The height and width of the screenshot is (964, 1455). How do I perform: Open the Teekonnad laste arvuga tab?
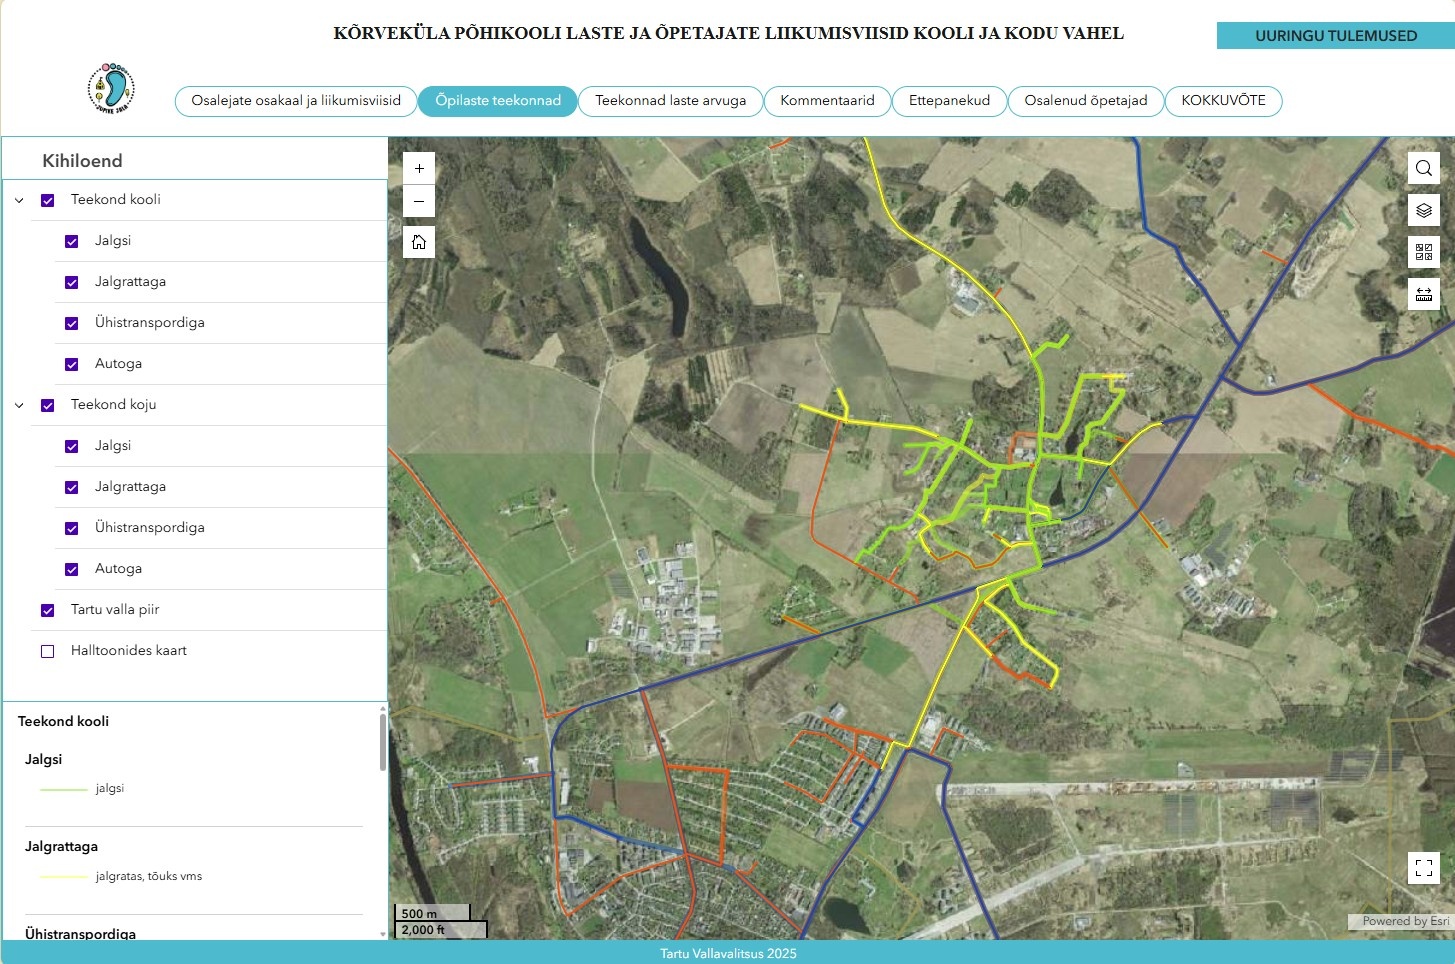[670, 101]
